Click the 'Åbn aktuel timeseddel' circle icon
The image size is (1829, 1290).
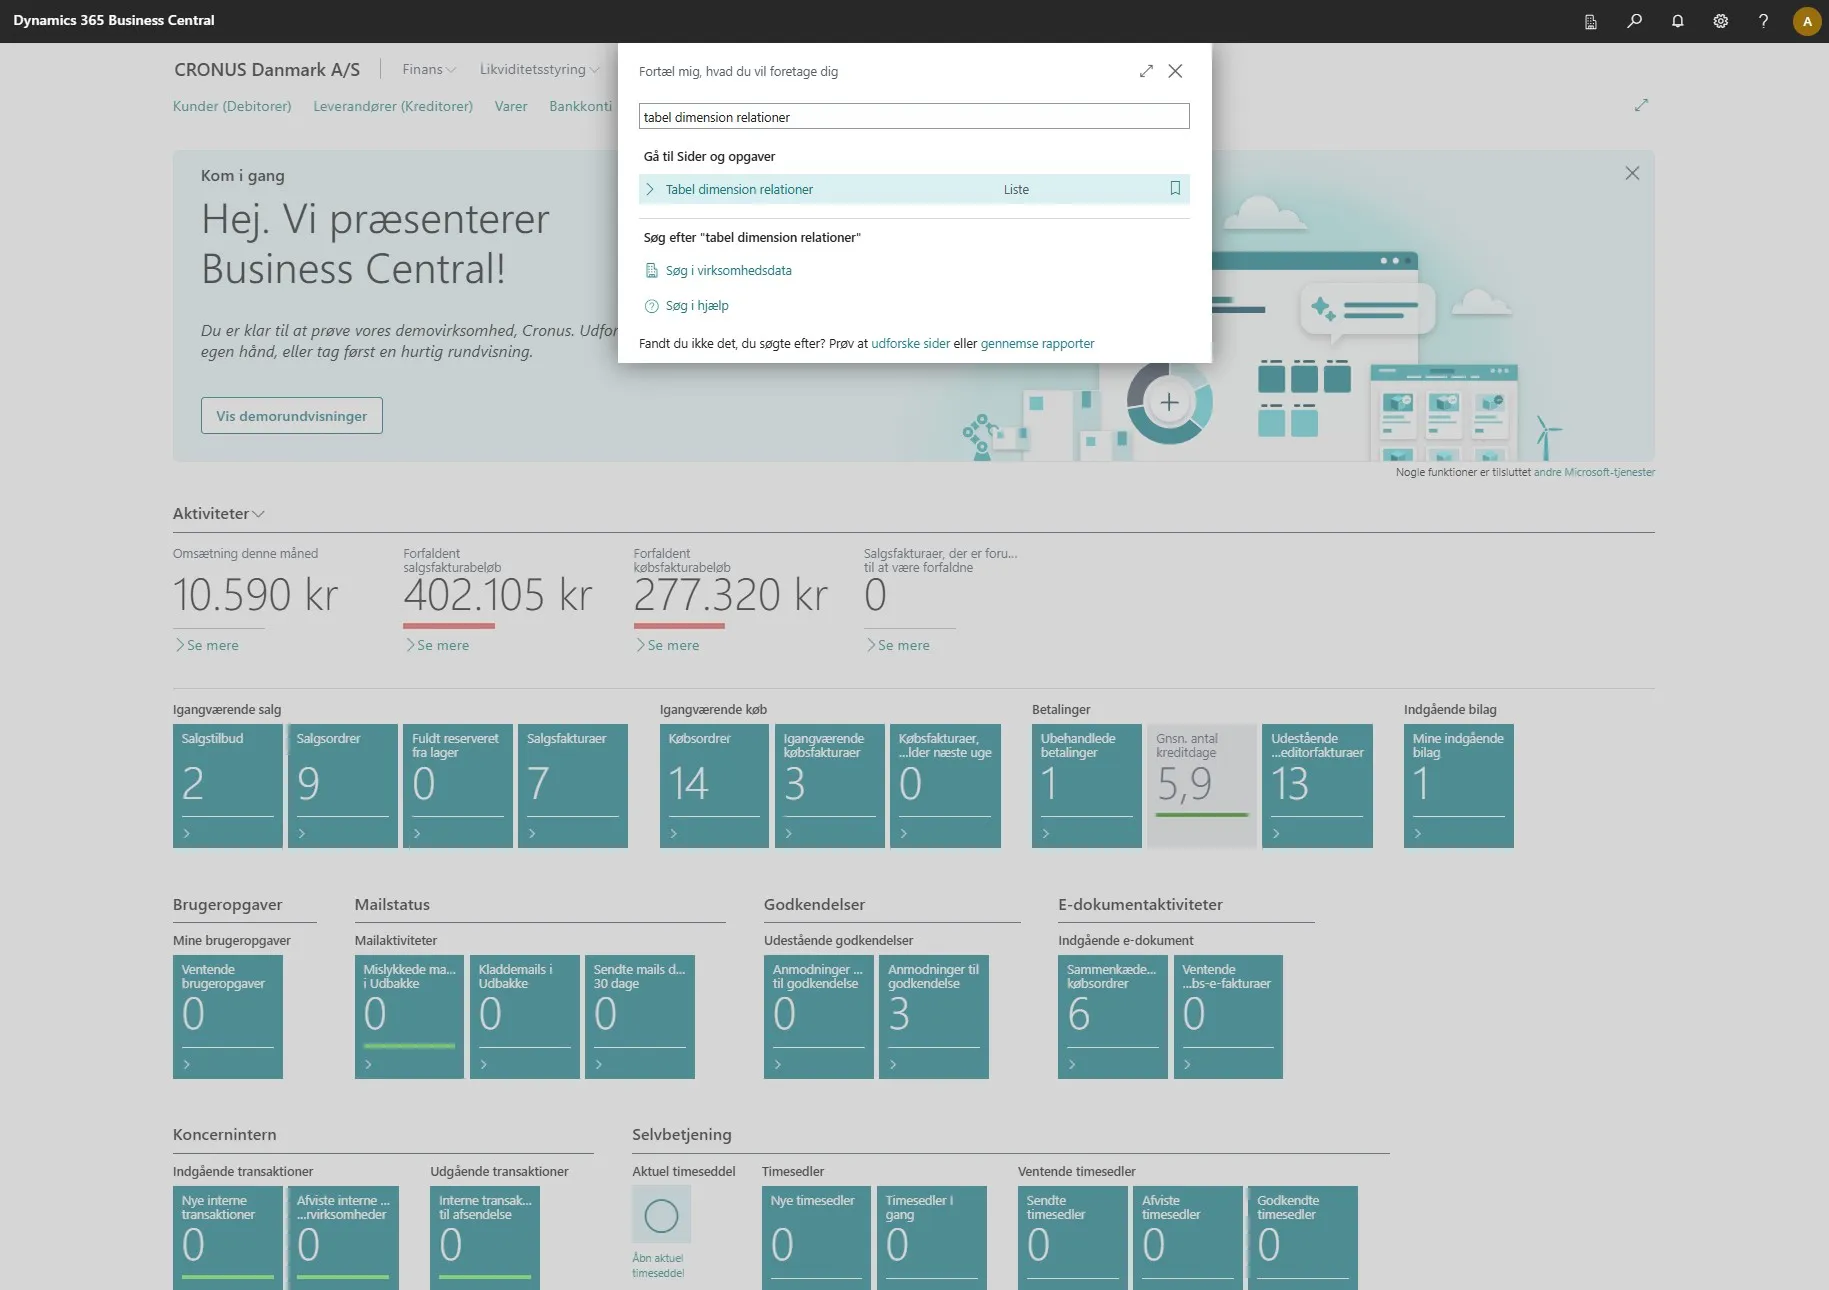click(x=661, y=1215)
